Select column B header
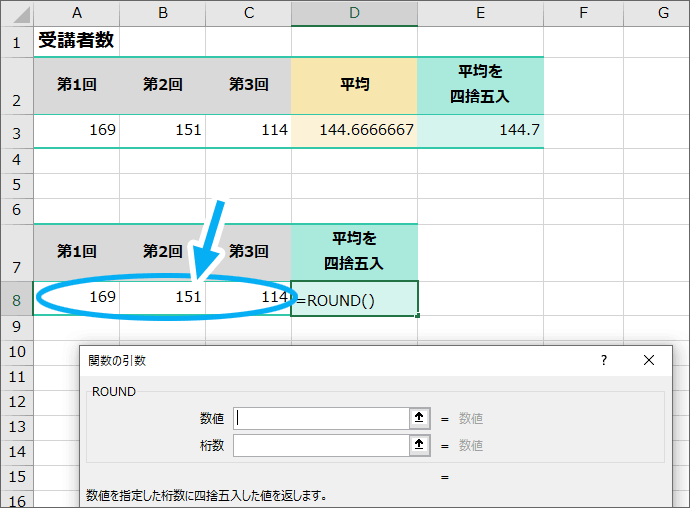Image resolution: width=690 pixels, height=508 pixels. (x=162, y=13)
